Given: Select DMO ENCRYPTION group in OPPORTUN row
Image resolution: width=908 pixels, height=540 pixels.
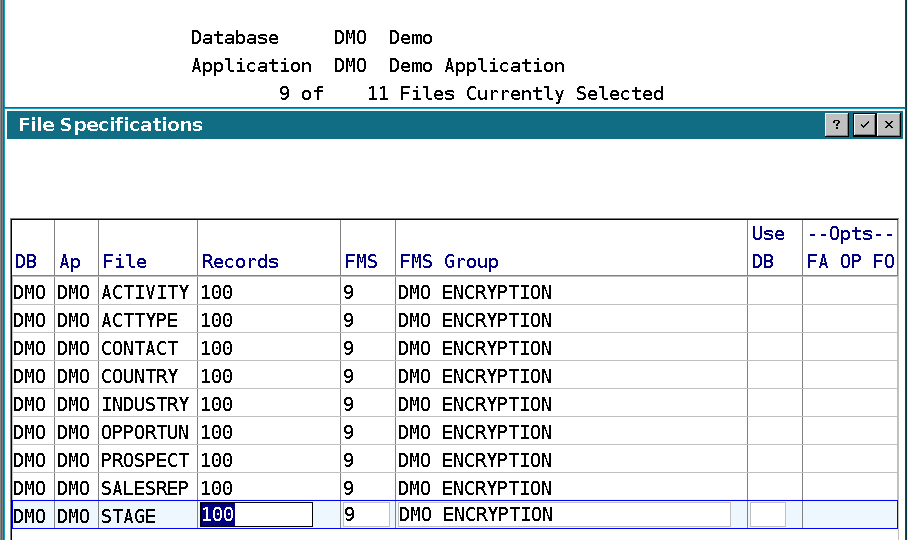Looking at the screenshot, I should pos(475,432).
